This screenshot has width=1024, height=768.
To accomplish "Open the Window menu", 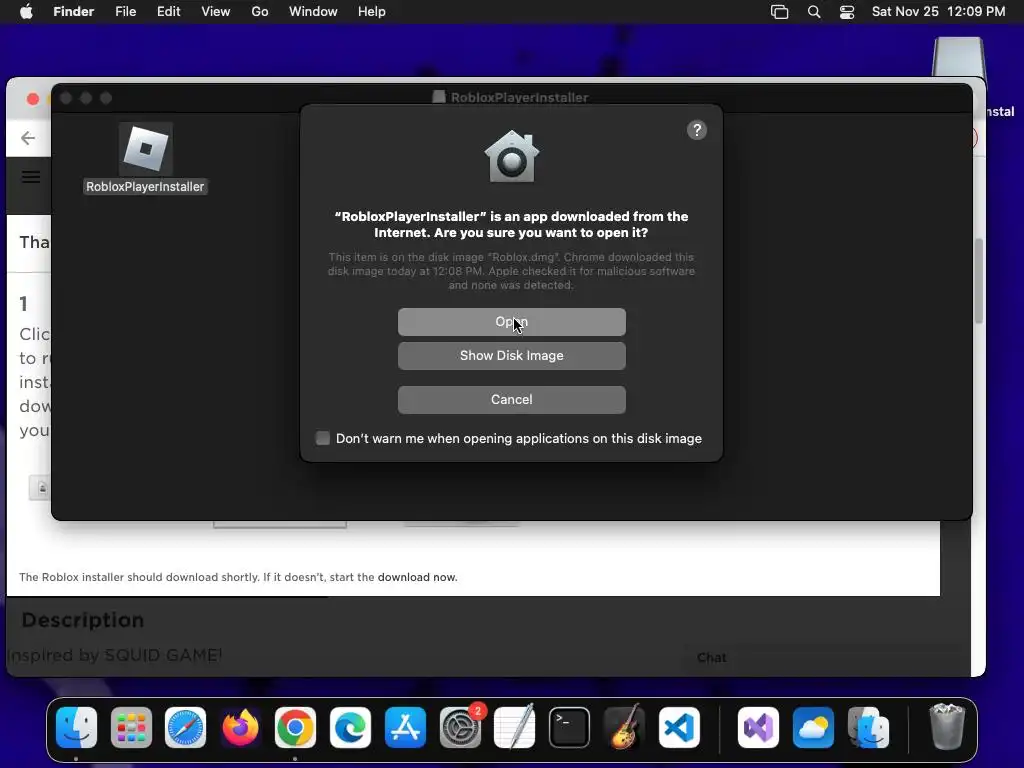I will (x=313, y=12).
